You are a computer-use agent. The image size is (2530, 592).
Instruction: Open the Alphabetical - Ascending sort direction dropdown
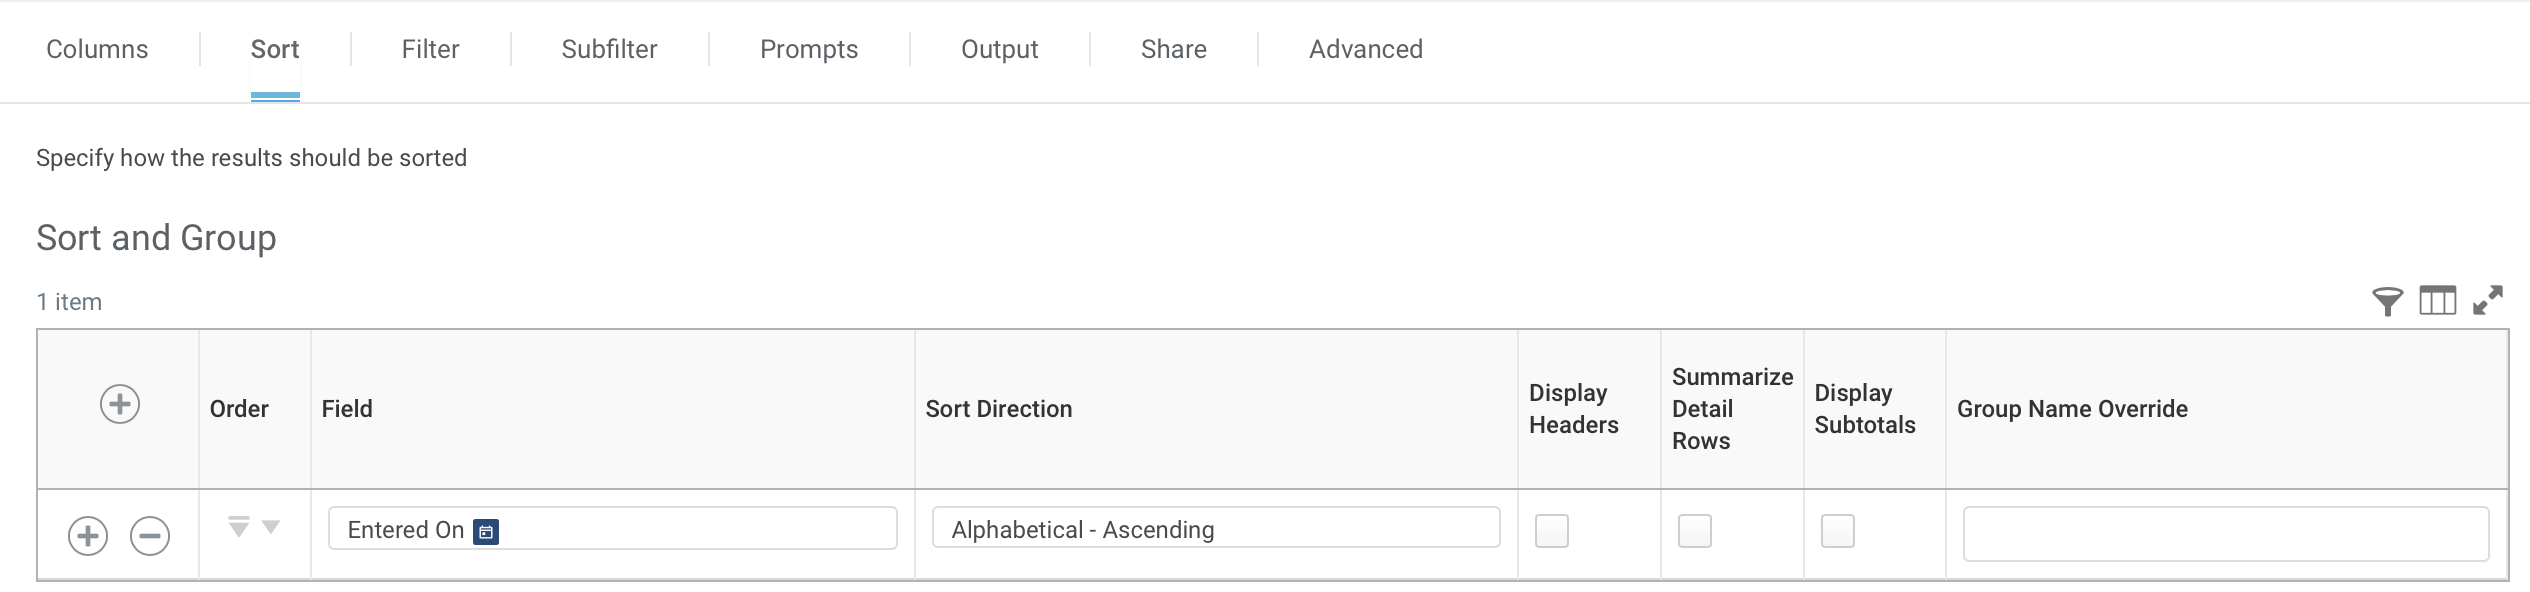[1215, 529]
